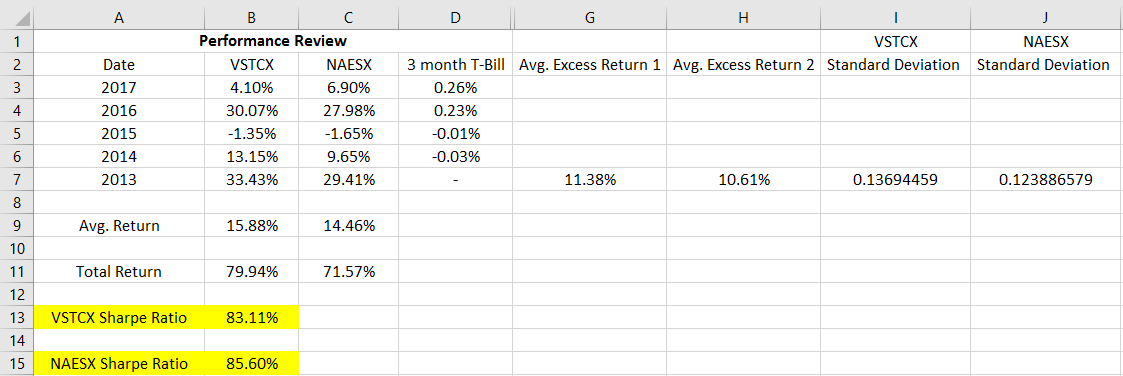The width and height of the screenshot is (1123, 376).
Task: Select column D header
Action: coord(456,18)
